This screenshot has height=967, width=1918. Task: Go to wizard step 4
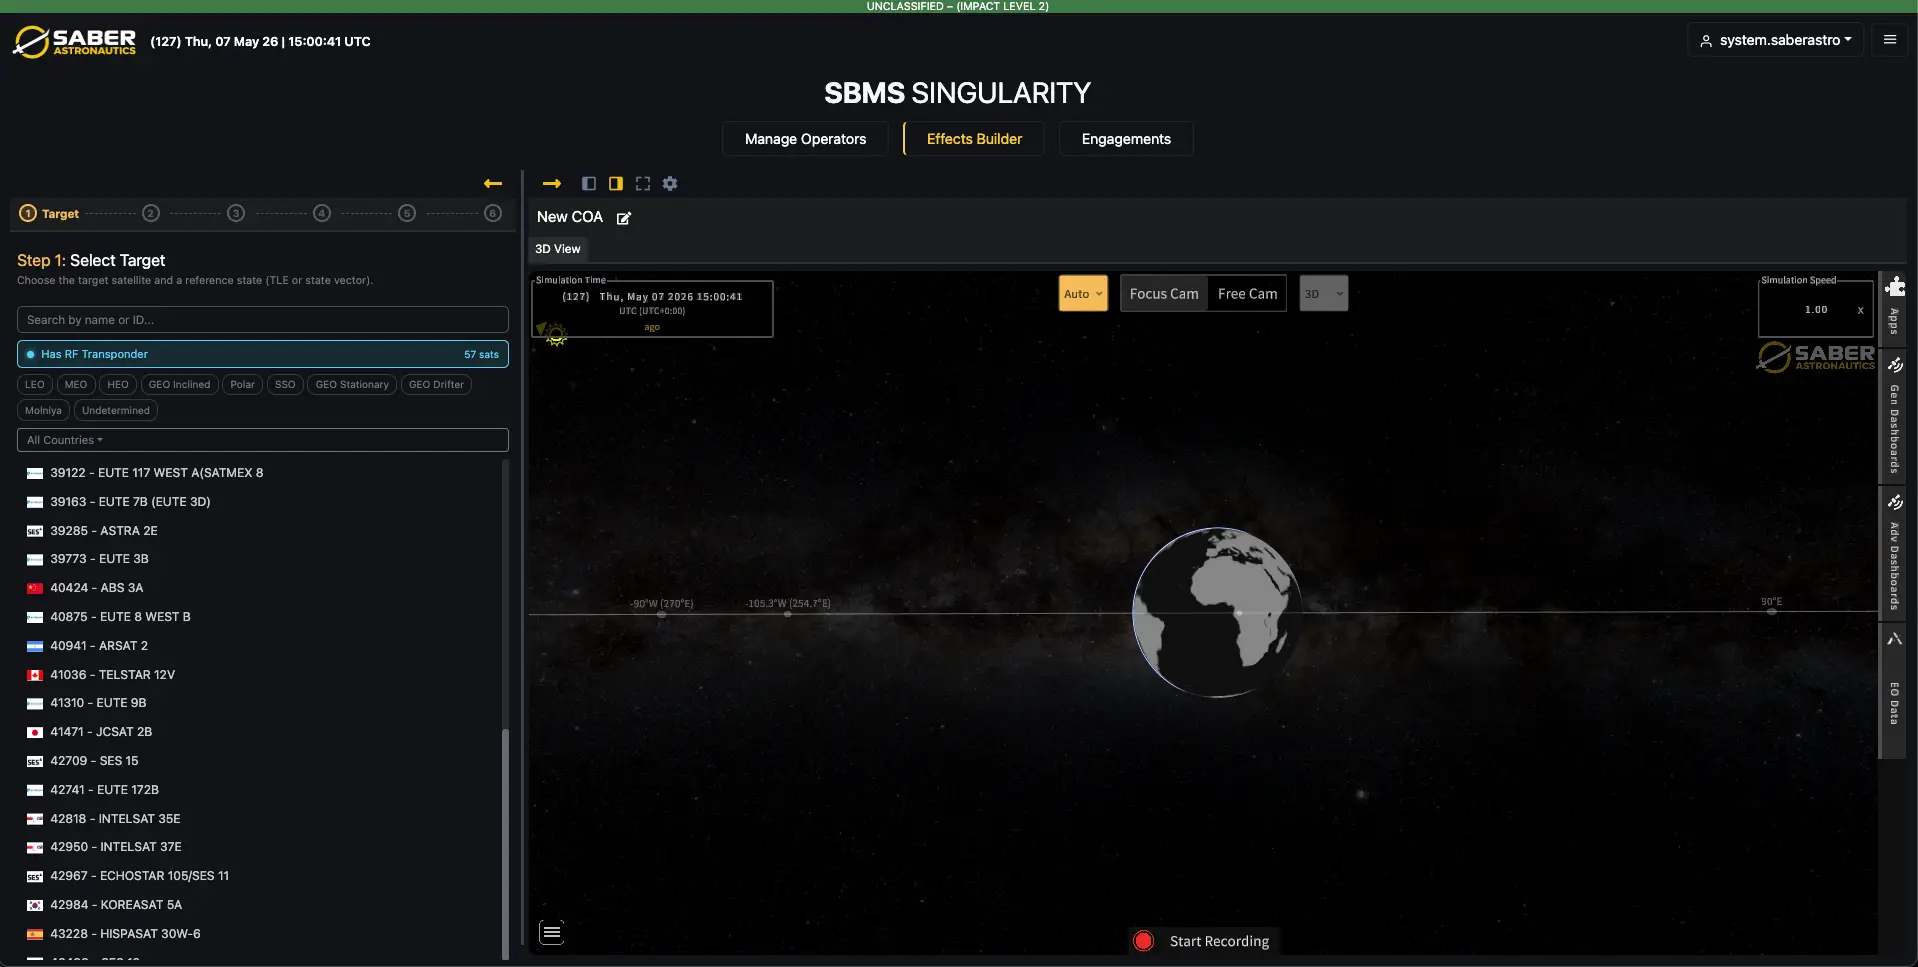tap(322, 213)
